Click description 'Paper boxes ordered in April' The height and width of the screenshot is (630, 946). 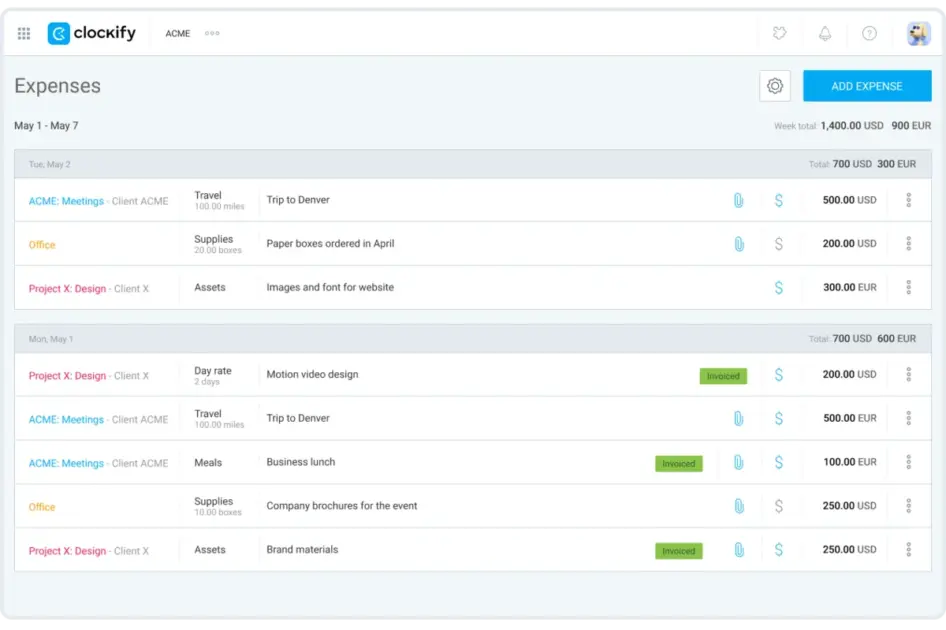(330, 244)
